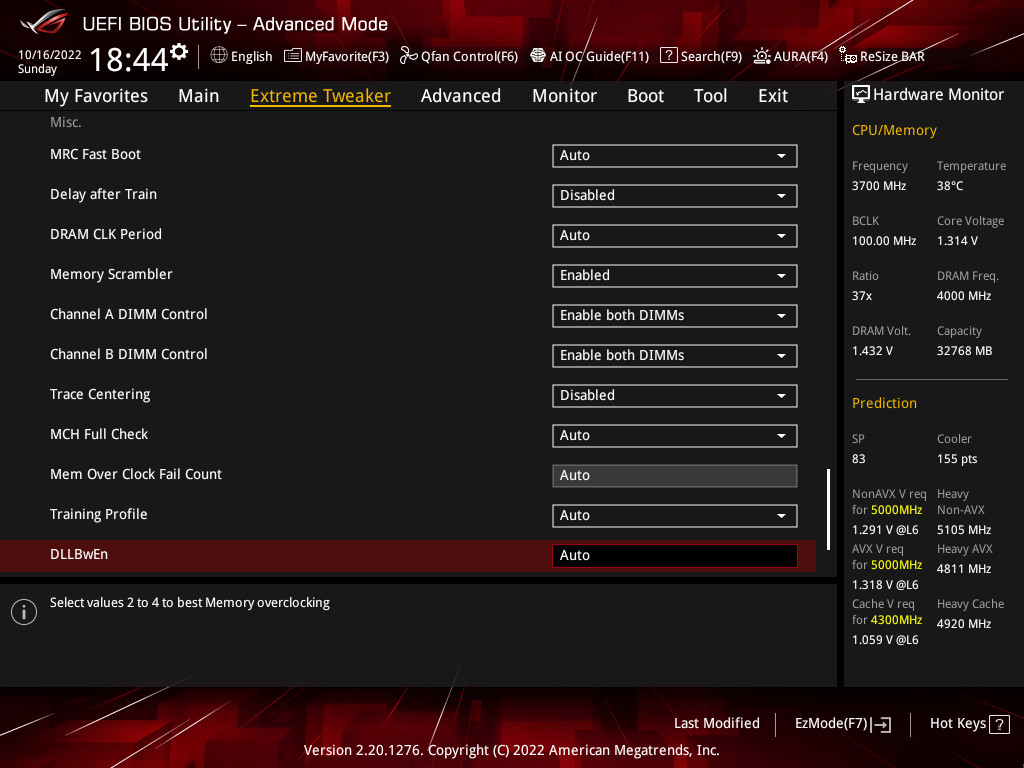Switch to Tool tab
Image resolution: width=1024 pixels, height=768 pixels.
[710, 95]
